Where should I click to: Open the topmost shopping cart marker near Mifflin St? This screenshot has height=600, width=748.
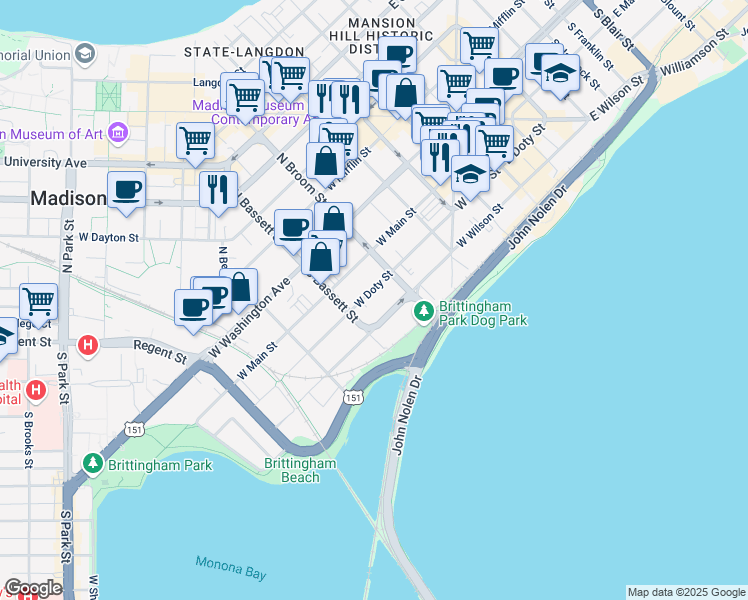[480, 48]
